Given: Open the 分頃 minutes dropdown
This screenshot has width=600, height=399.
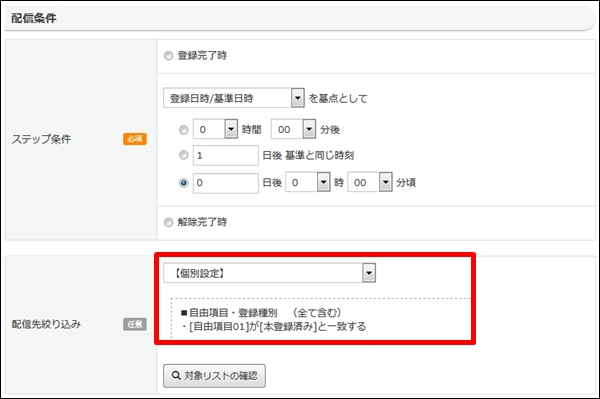Looking at the screenshot, I should (370, 182).
